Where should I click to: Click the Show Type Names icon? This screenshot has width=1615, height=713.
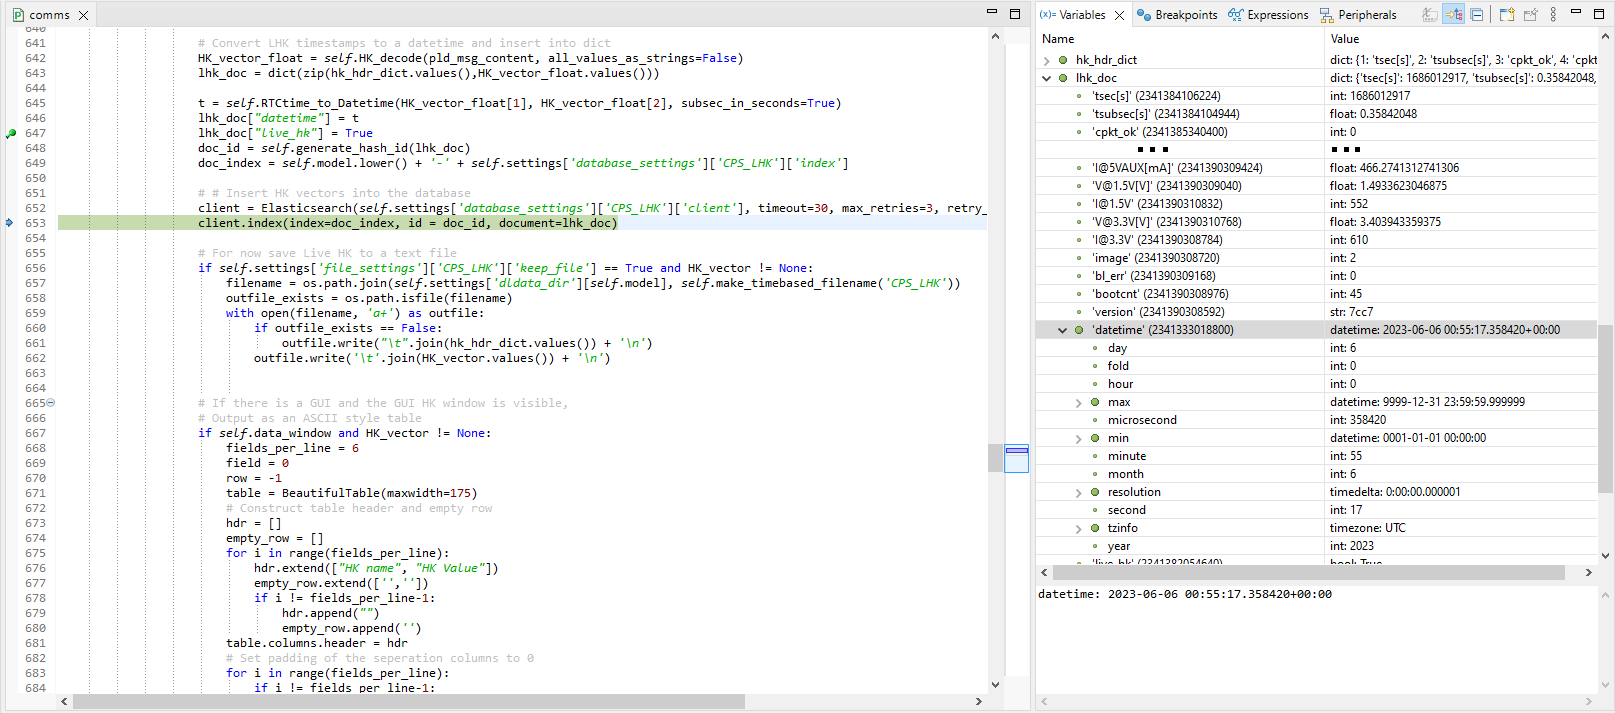click(x=1430, y=14)
